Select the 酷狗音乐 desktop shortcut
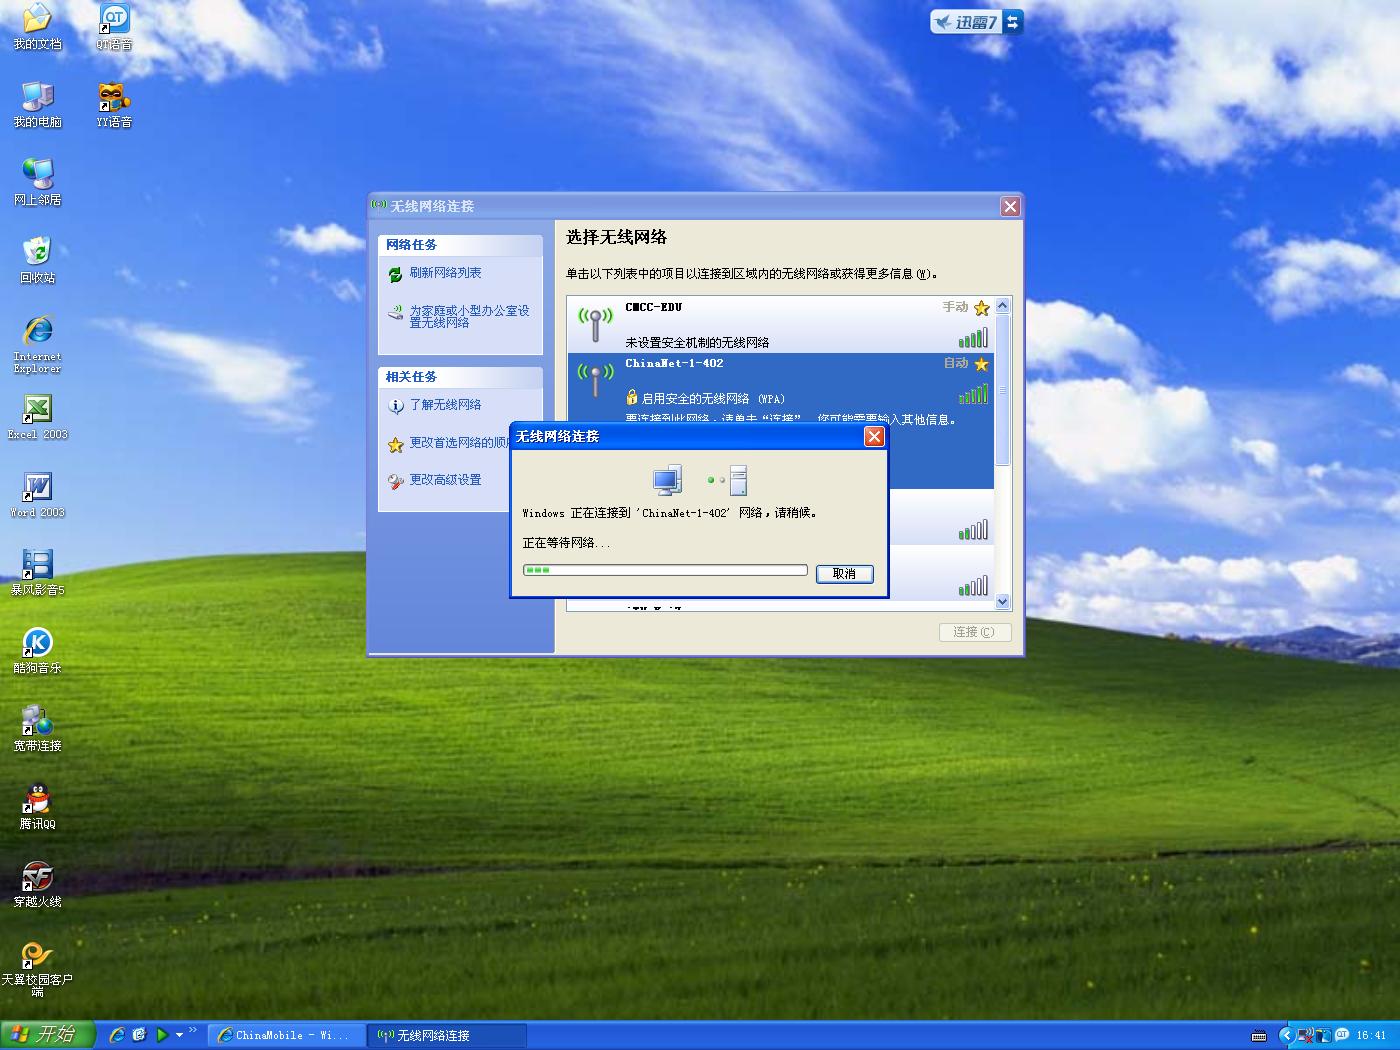 click(37, 651)
